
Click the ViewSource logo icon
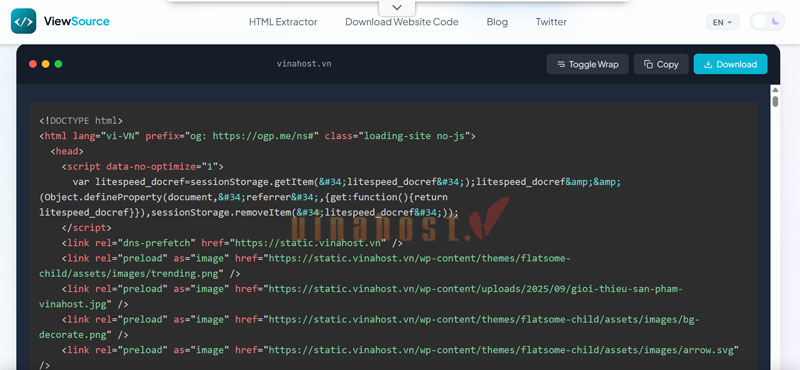[x=23, y=21]
